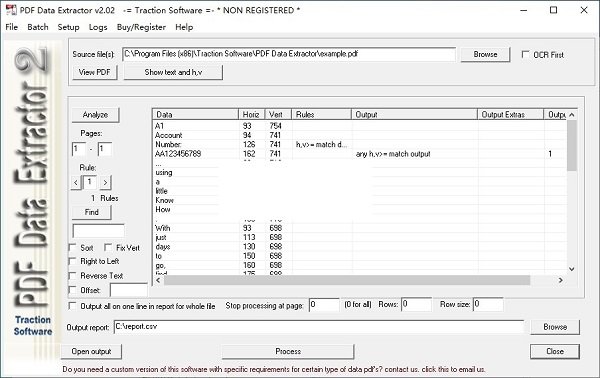Open the Help menu
This screenshot has width=600, height=378.
[x=184, y=27]
